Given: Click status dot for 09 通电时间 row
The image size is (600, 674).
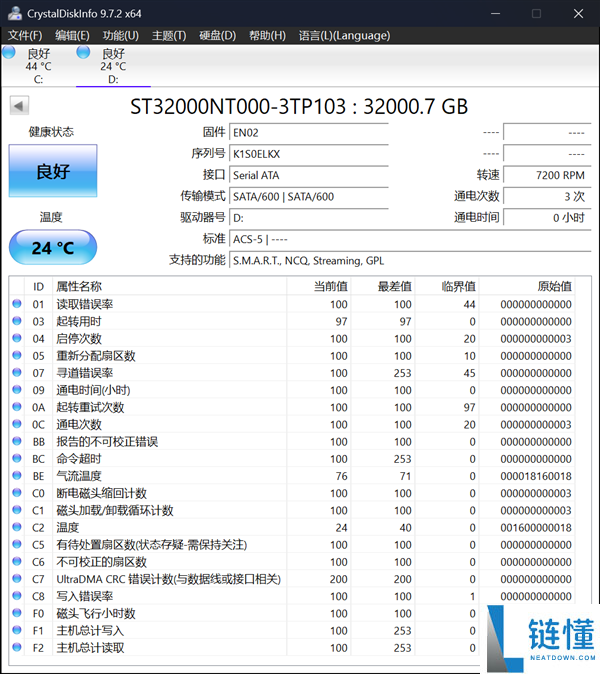Looking at the screenshot, I should (x=17, y=389).
